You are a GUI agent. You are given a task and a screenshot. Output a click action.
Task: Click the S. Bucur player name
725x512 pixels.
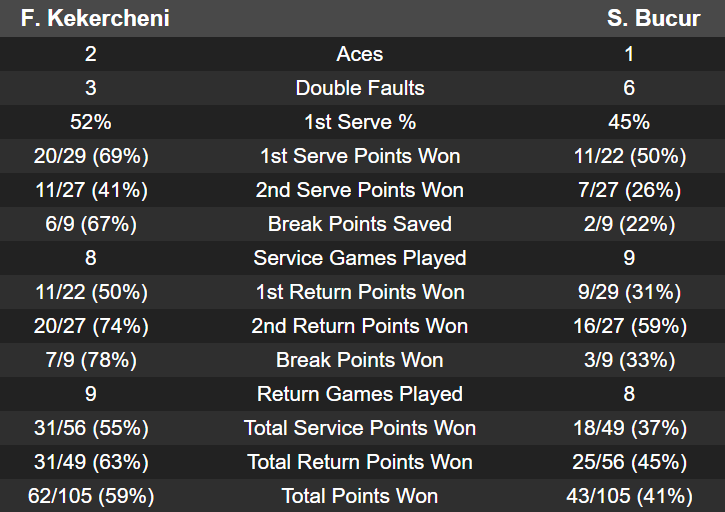(x=654, y=19)
